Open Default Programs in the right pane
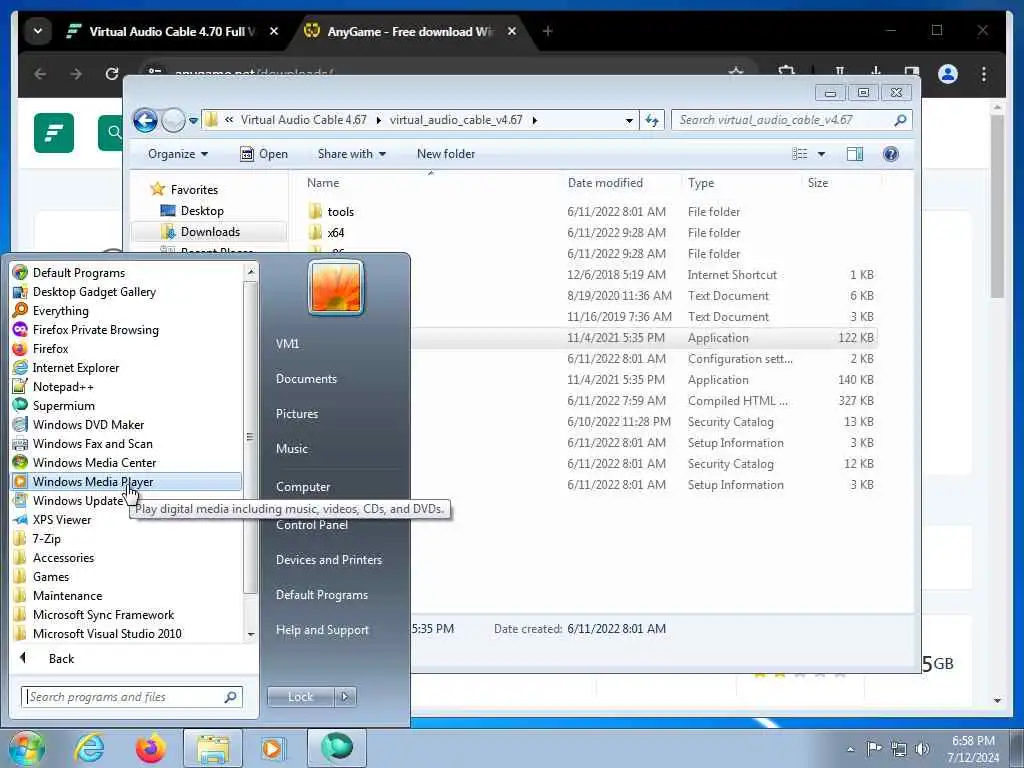Image resolution: width=1024 pixels, height=768 pixels. click(321, 595)
